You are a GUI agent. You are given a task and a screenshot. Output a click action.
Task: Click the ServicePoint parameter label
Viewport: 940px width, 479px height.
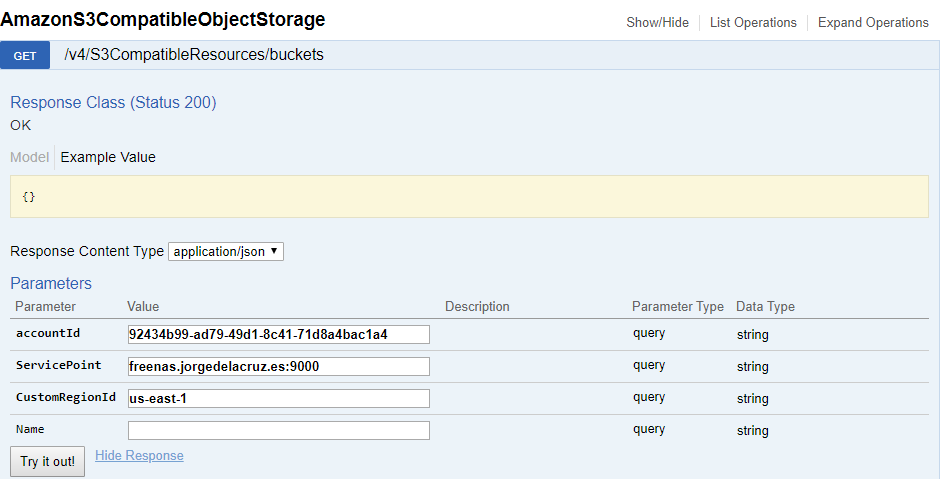click(59, 365)
